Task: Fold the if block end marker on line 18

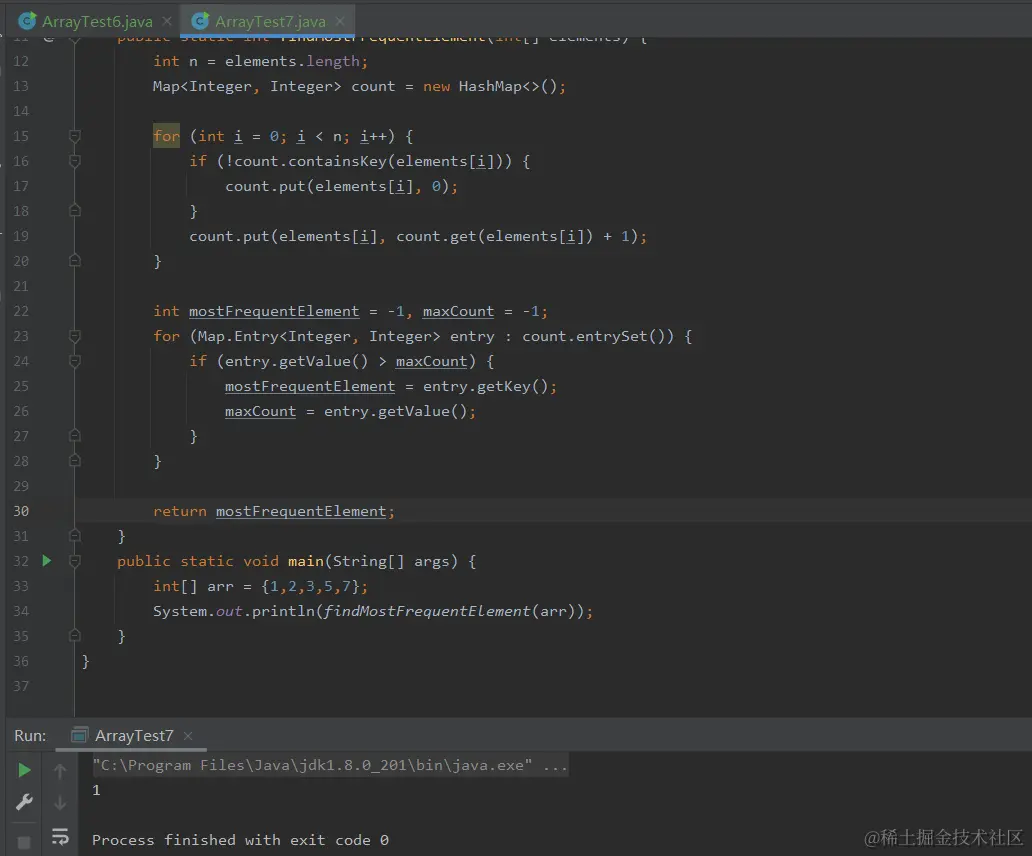Action: [74, 211]
